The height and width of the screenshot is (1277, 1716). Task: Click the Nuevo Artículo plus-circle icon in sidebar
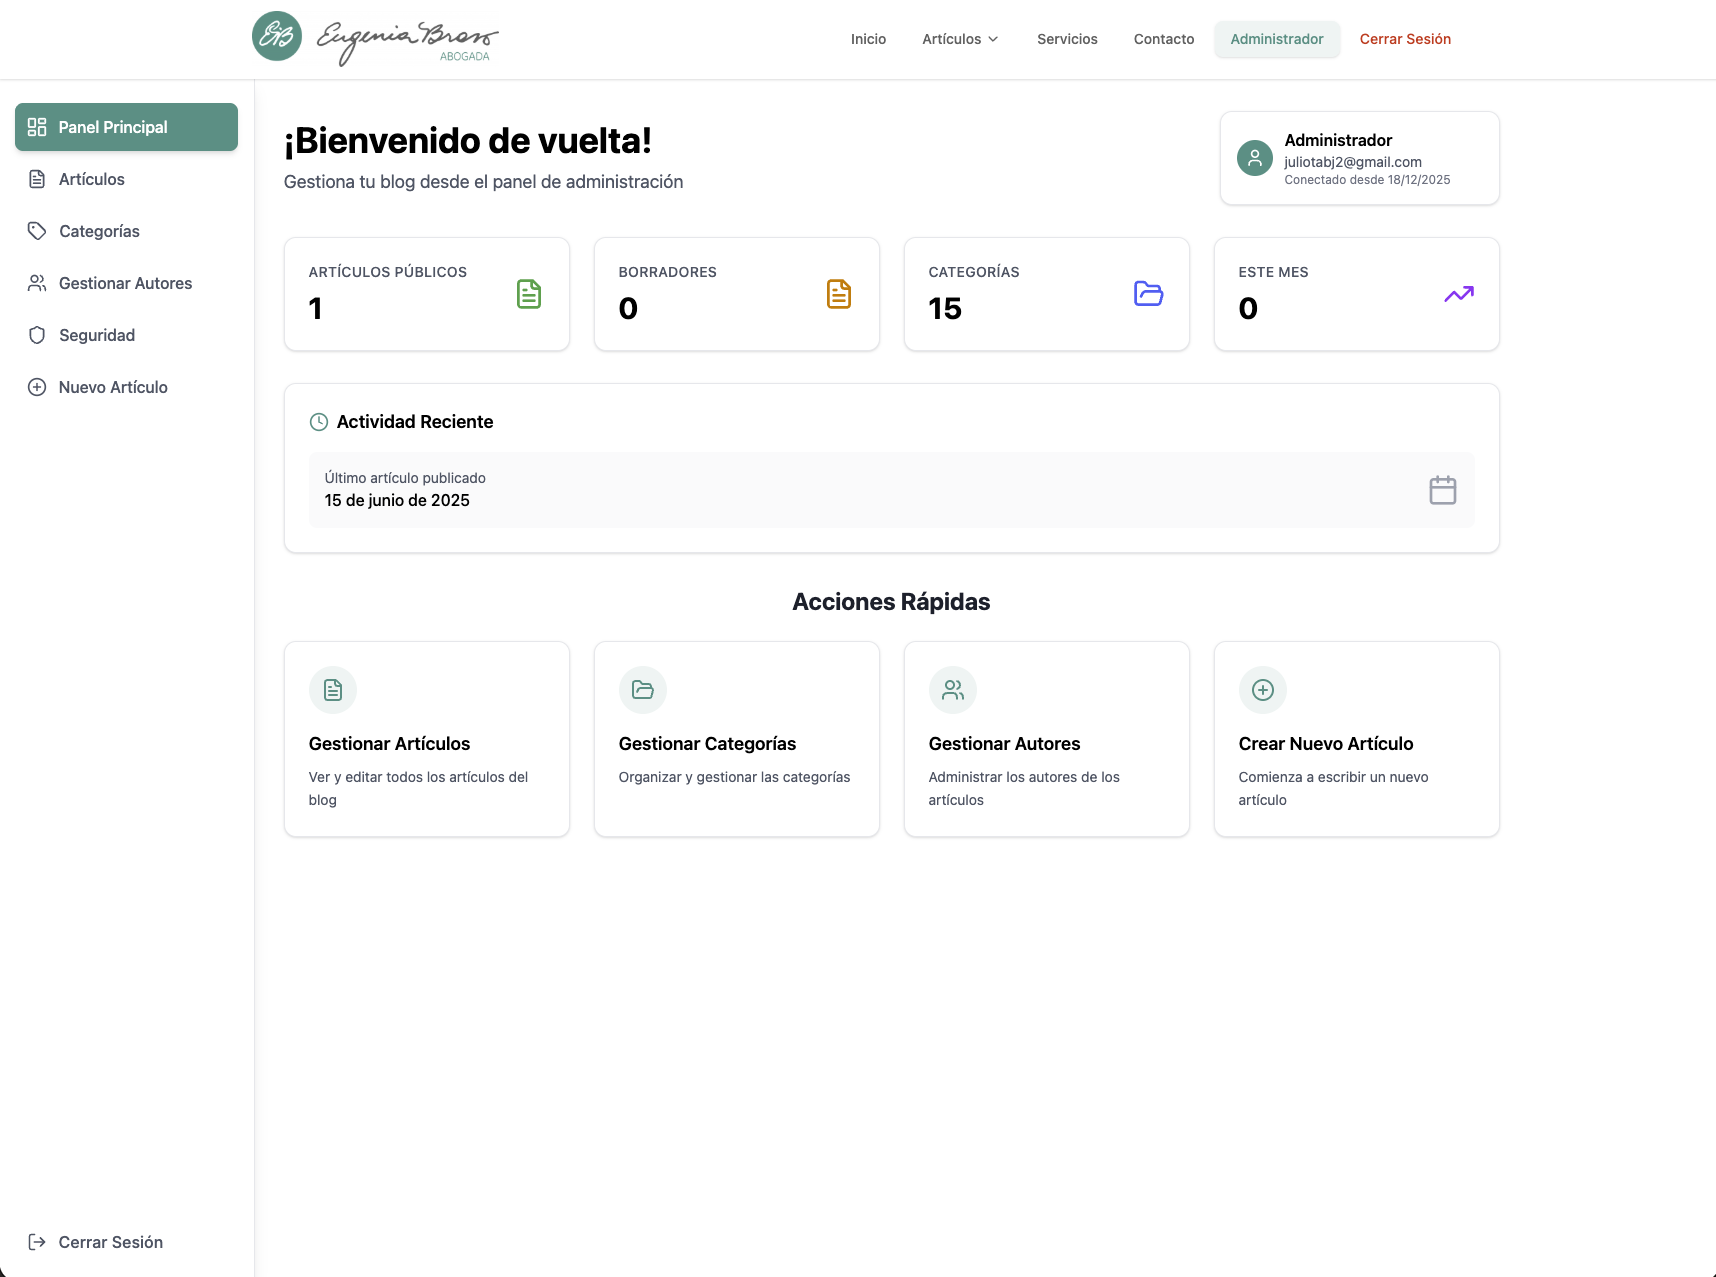[37, 387]
